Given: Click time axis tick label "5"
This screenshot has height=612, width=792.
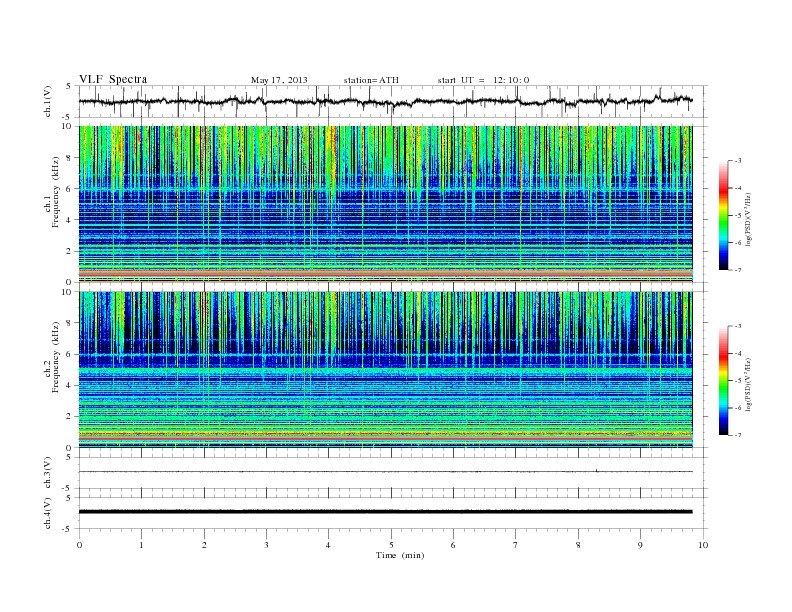Looking at the screenshot, I should [x=391, y=545].
